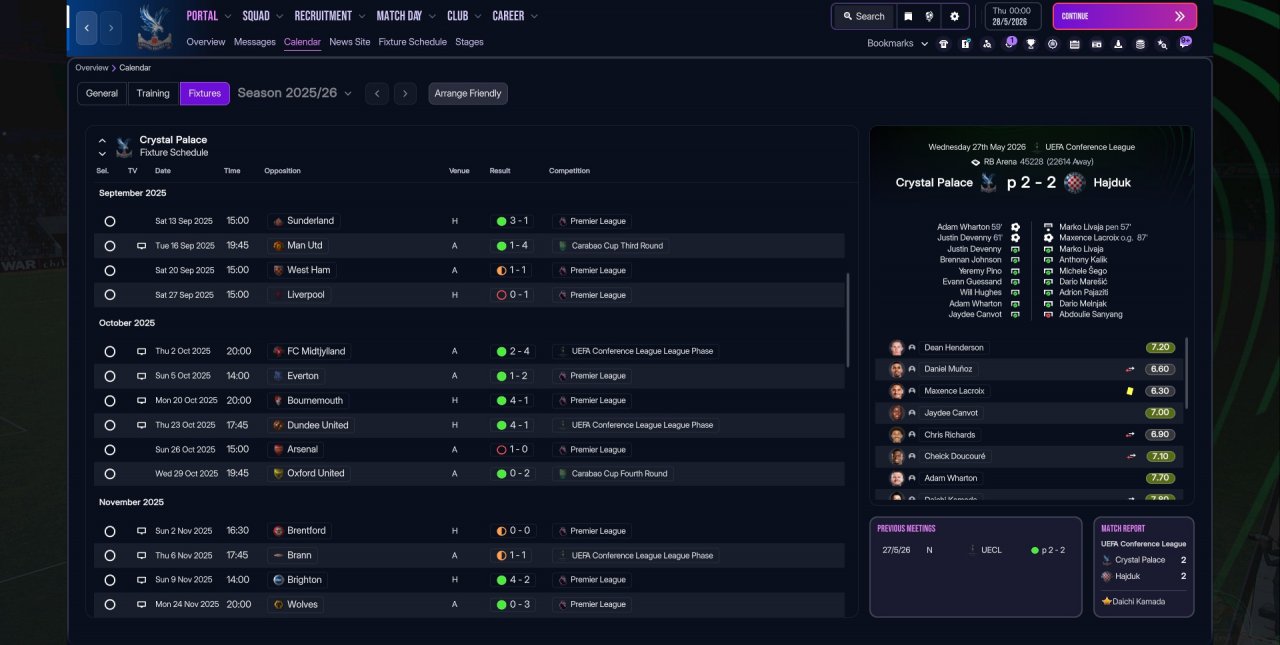Open the scouting network bookmark icon
The height and width of the screenshot is (645, 1280).
click(x=987, y=44)
